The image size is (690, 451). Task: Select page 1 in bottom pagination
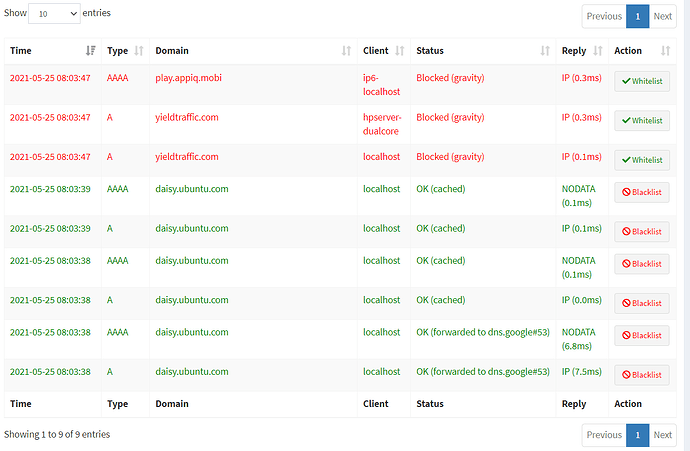(x=637, y=435)
